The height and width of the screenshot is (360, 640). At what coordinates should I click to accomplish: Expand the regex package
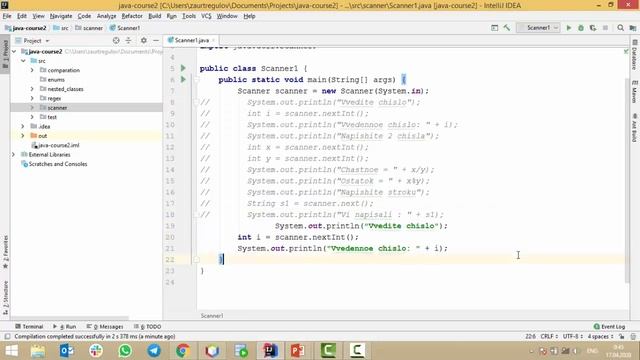32,98
